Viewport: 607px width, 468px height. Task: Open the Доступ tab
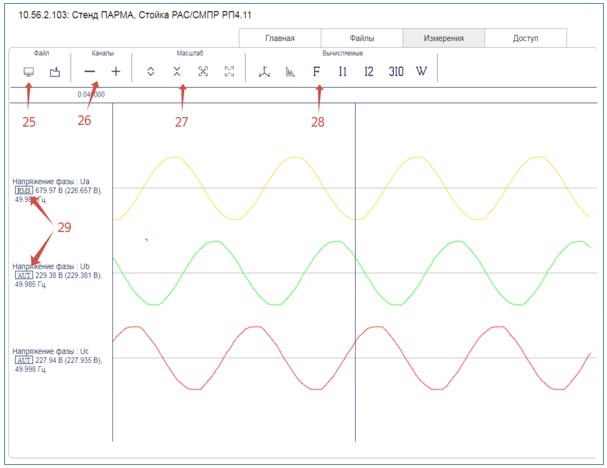tap(525, 38)
